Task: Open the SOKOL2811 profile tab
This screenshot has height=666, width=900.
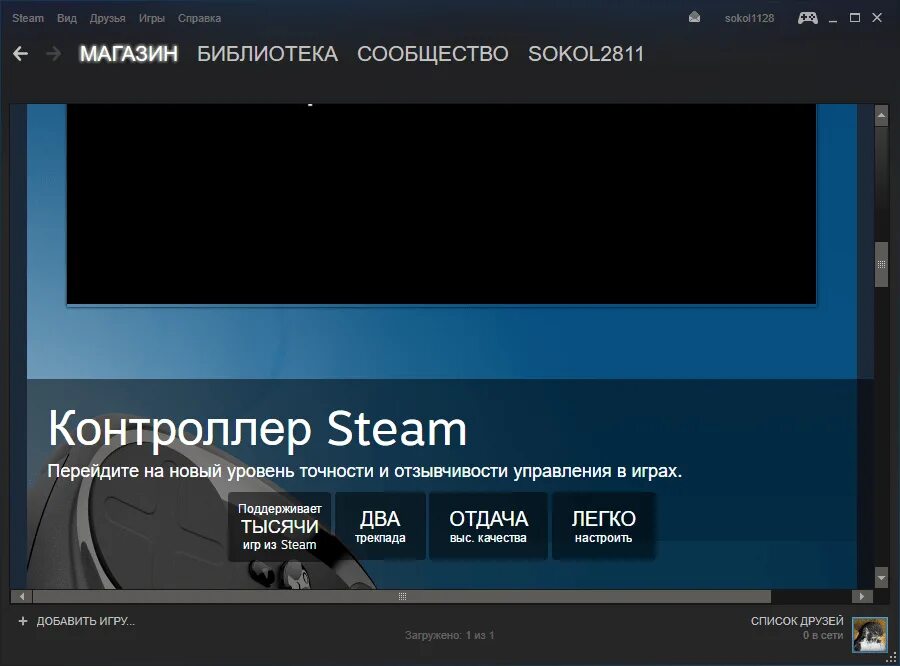Action: [586, 54]
